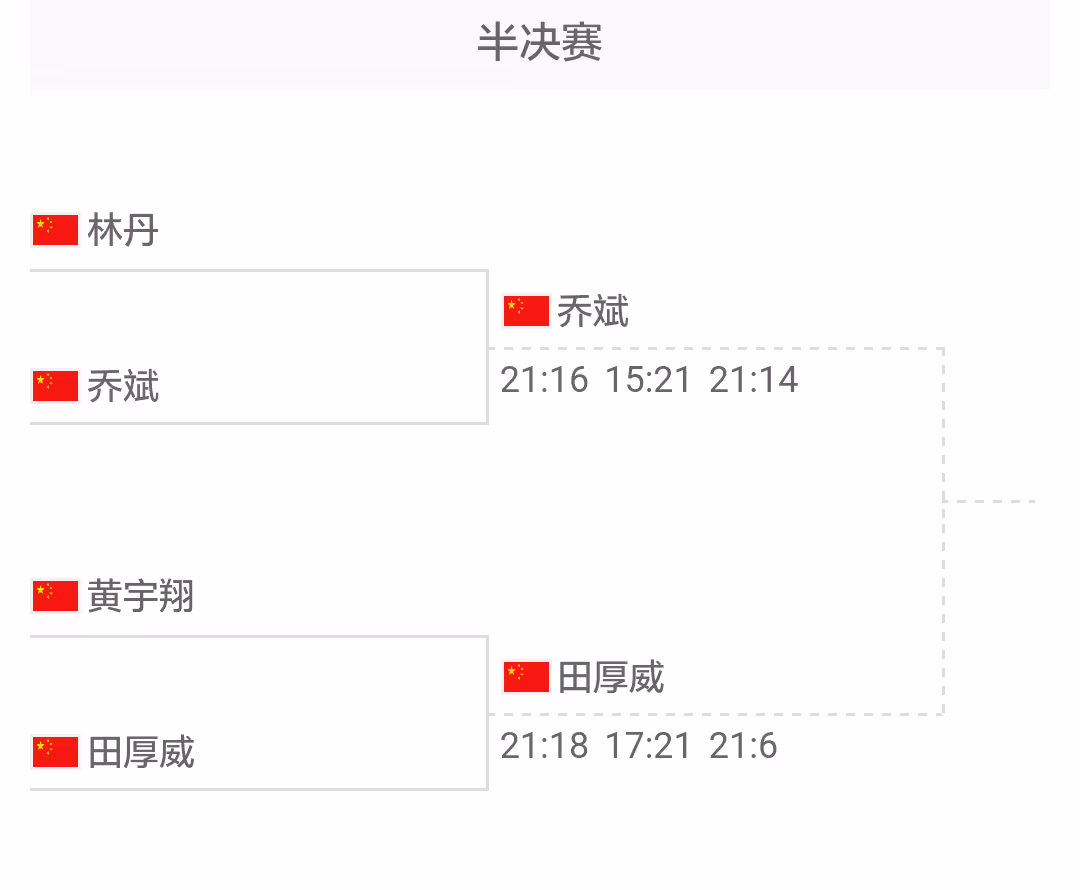This screenshot has width=1080, height=890.
Task: Click the flag next to 乔斌 in the semifinal list
Action: pos(55,386)
